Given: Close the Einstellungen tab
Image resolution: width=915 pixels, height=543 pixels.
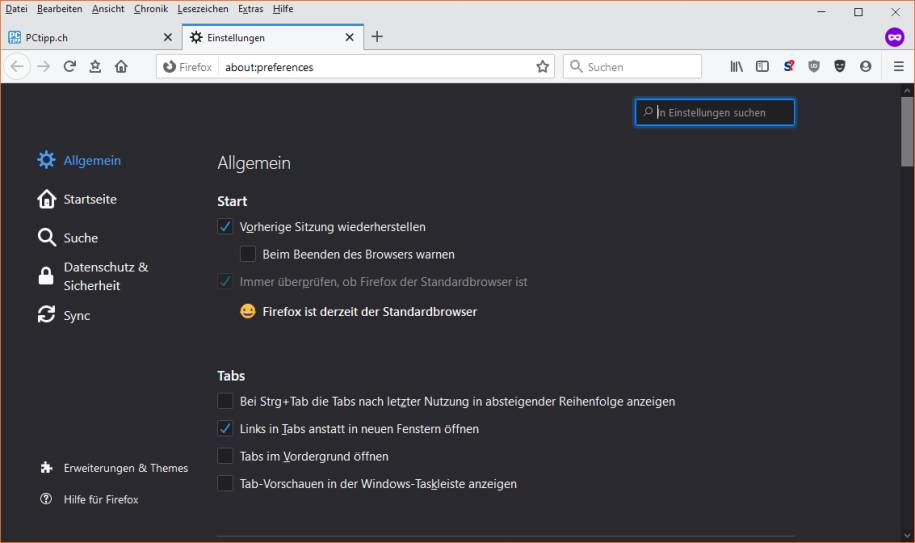Looking at the screenshot, I should point(350,37).
